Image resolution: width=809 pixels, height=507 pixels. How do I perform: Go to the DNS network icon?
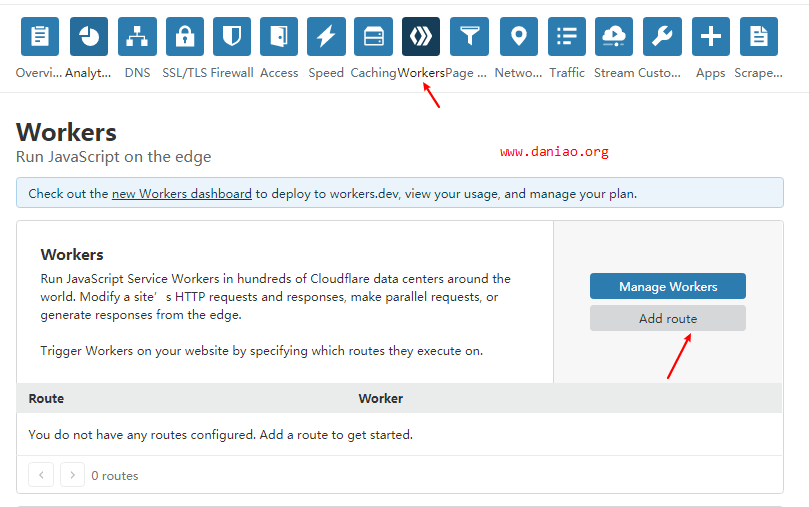point(137,37)
